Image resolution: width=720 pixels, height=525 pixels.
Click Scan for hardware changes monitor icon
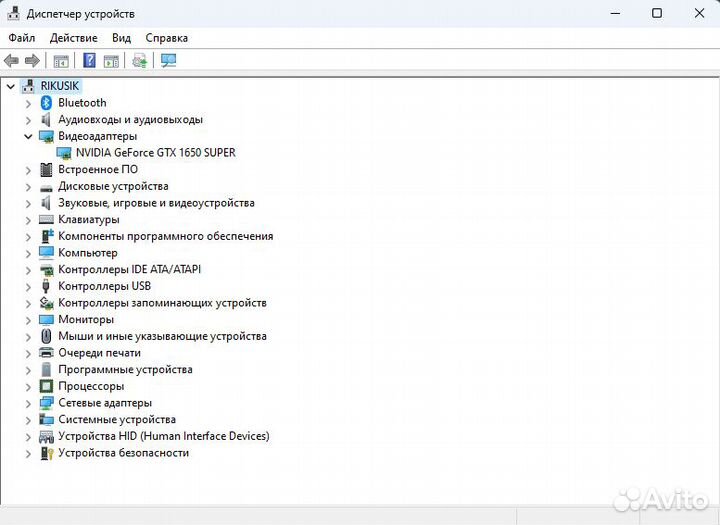point(169,60)
